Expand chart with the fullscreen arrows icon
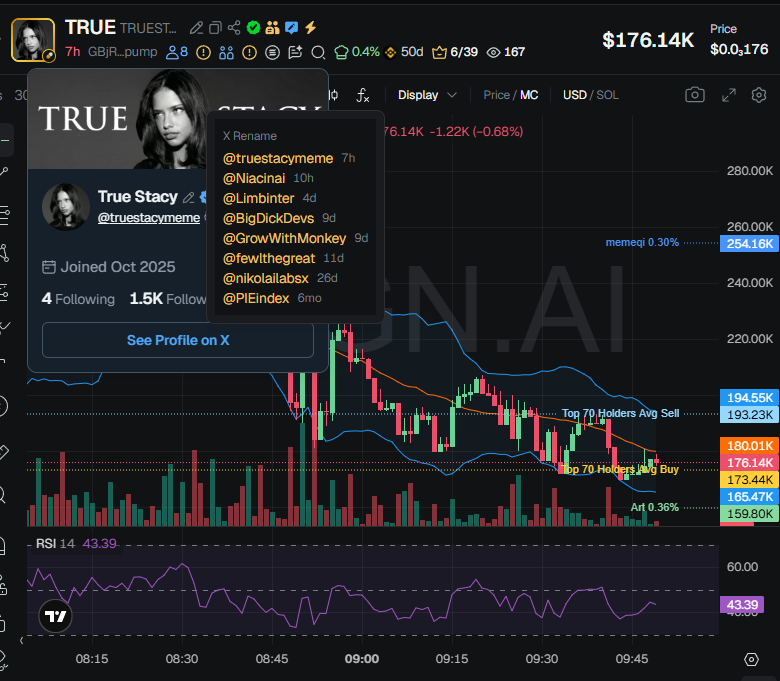780x681 pixels. pos(729,95)
